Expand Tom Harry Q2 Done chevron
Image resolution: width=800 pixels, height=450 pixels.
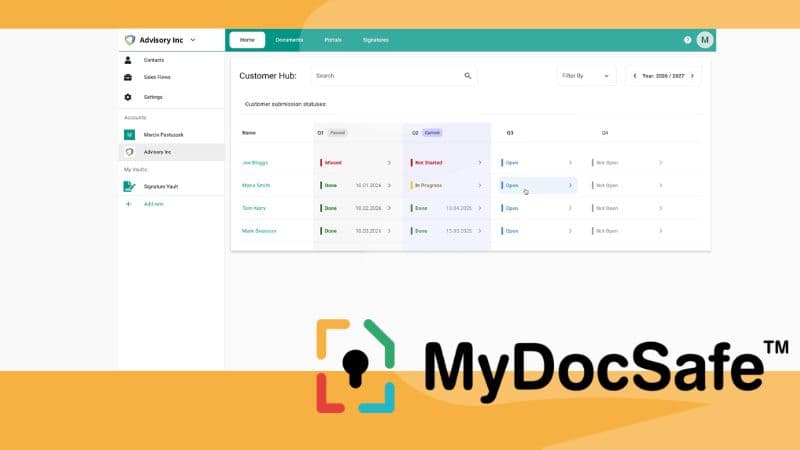click(480, 208)
